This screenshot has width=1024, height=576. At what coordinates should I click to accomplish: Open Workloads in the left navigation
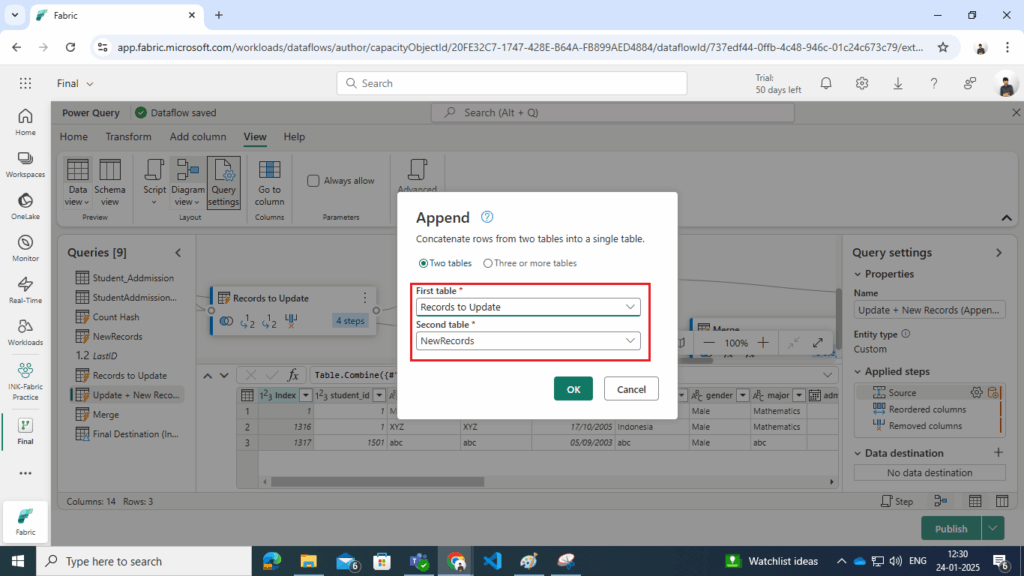[25, 332]
